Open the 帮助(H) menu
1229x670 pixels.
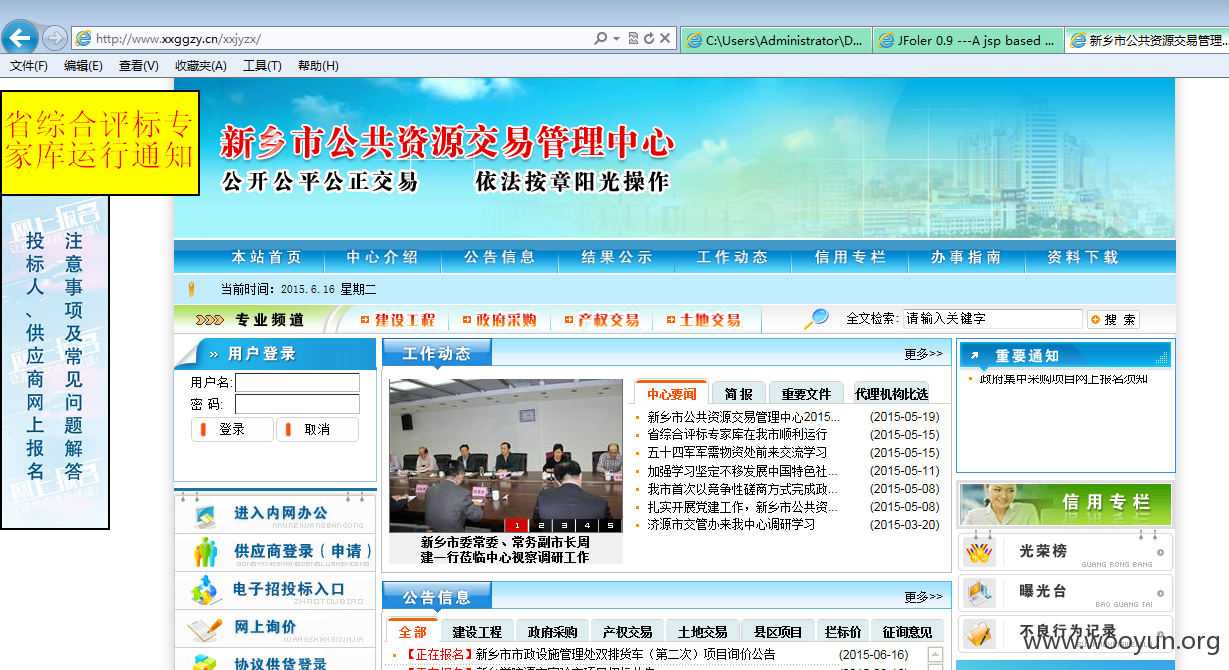pyautogui.click(x=318, y=66)
